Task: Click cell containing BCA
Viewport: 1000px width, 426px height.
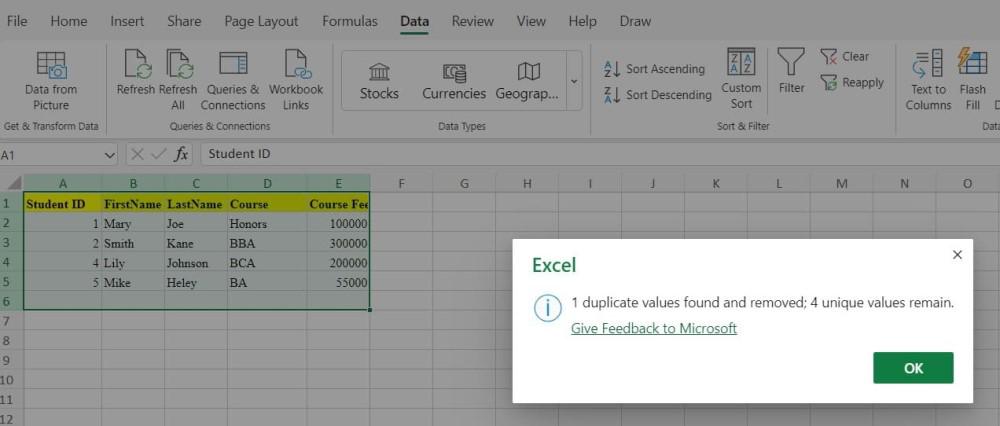Action: (x=267, y=263)
